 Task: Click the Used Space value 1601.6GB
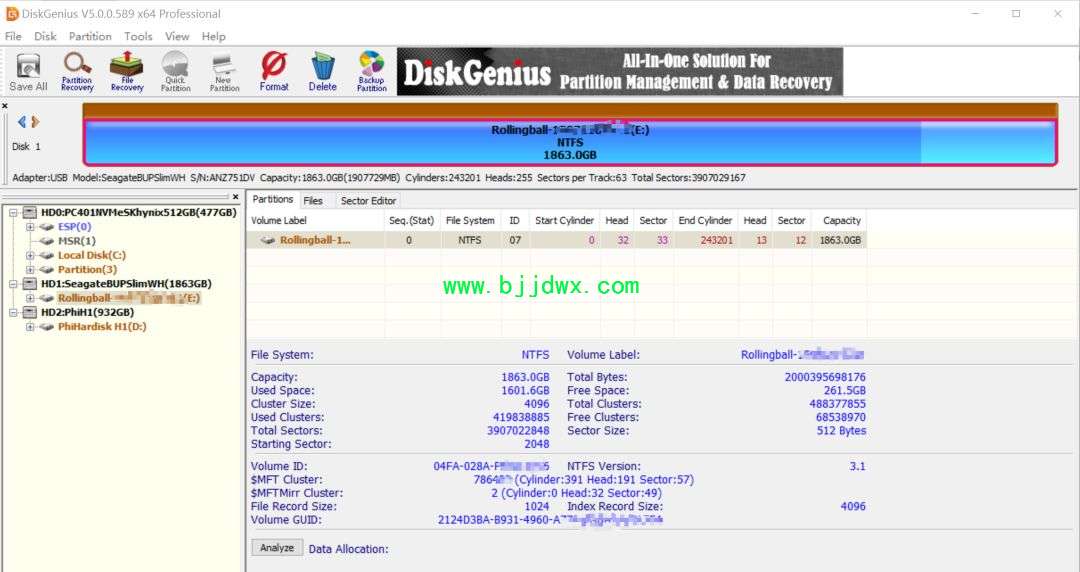click(525, 391)
